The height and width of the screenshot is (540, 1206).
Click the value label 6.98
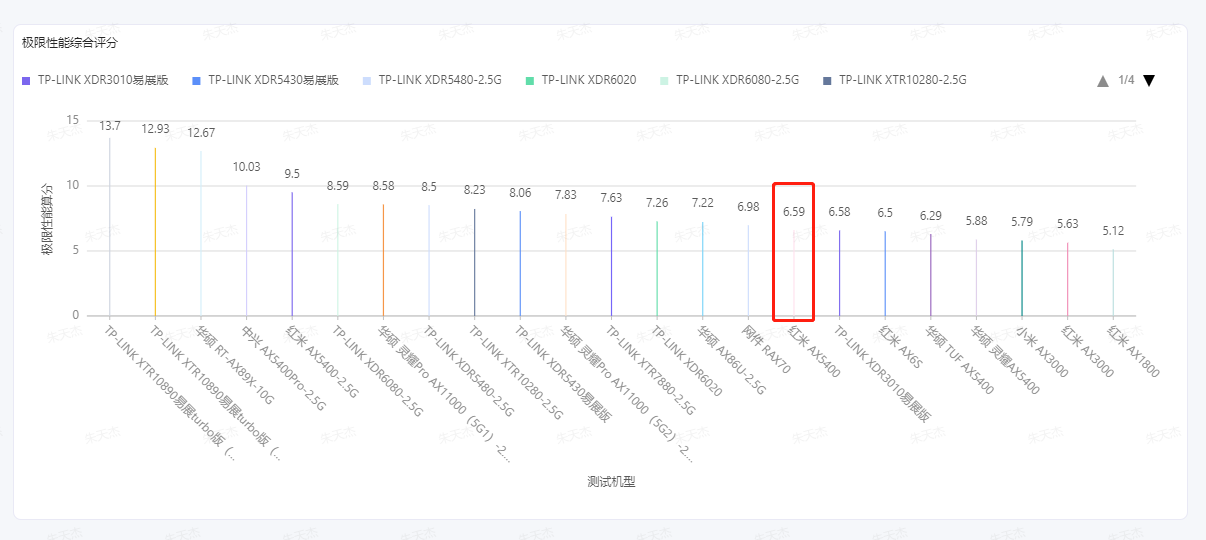[748, 207]
